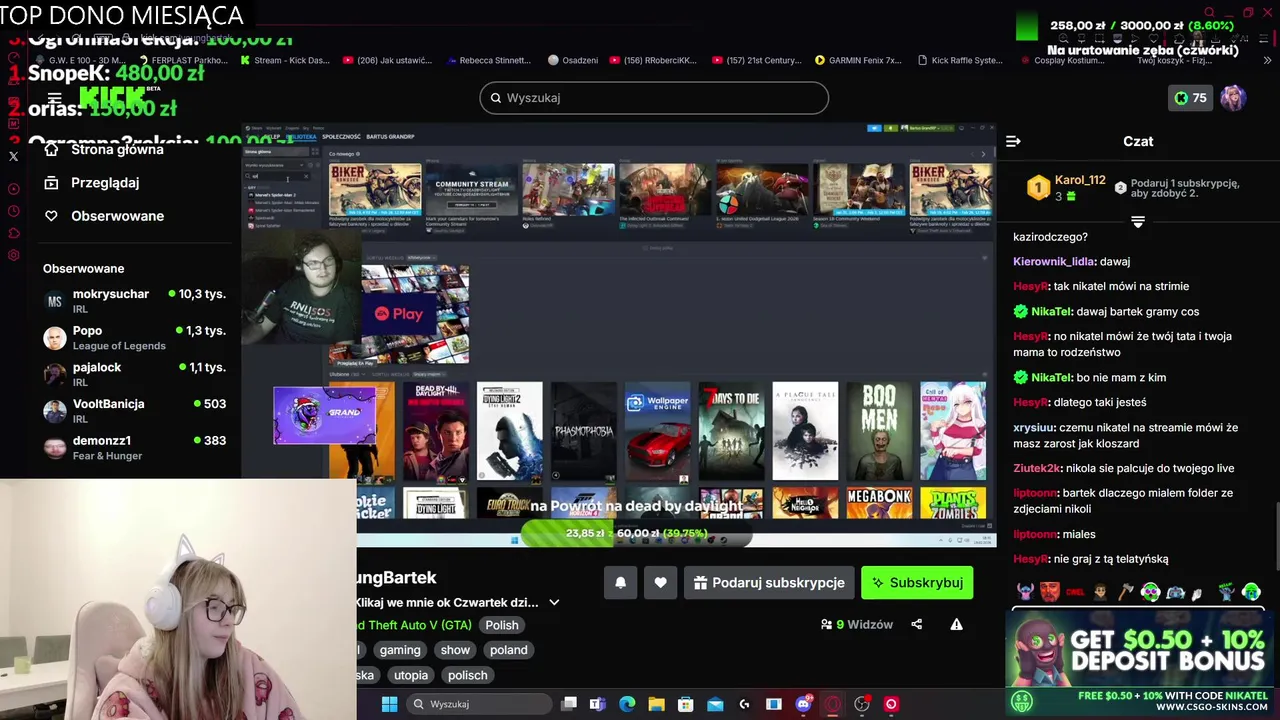Click the CSGO-Skins deposit bonus banner
Screen dimensions: 1280x720
pyautogui.click(x=1140, y=662)
